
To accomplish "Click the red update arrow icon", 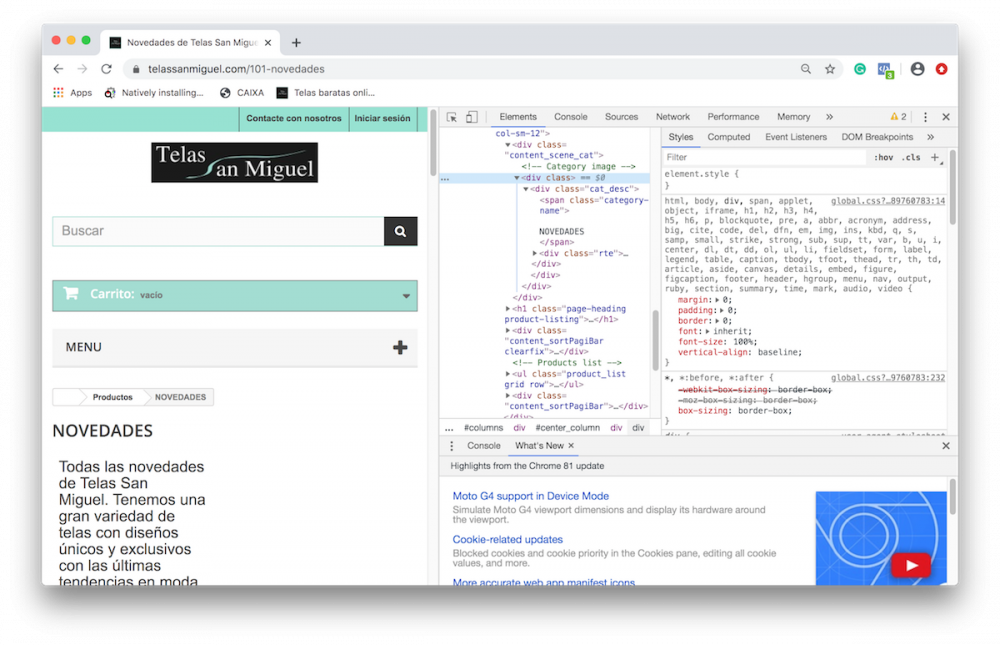I will [941, 69].
